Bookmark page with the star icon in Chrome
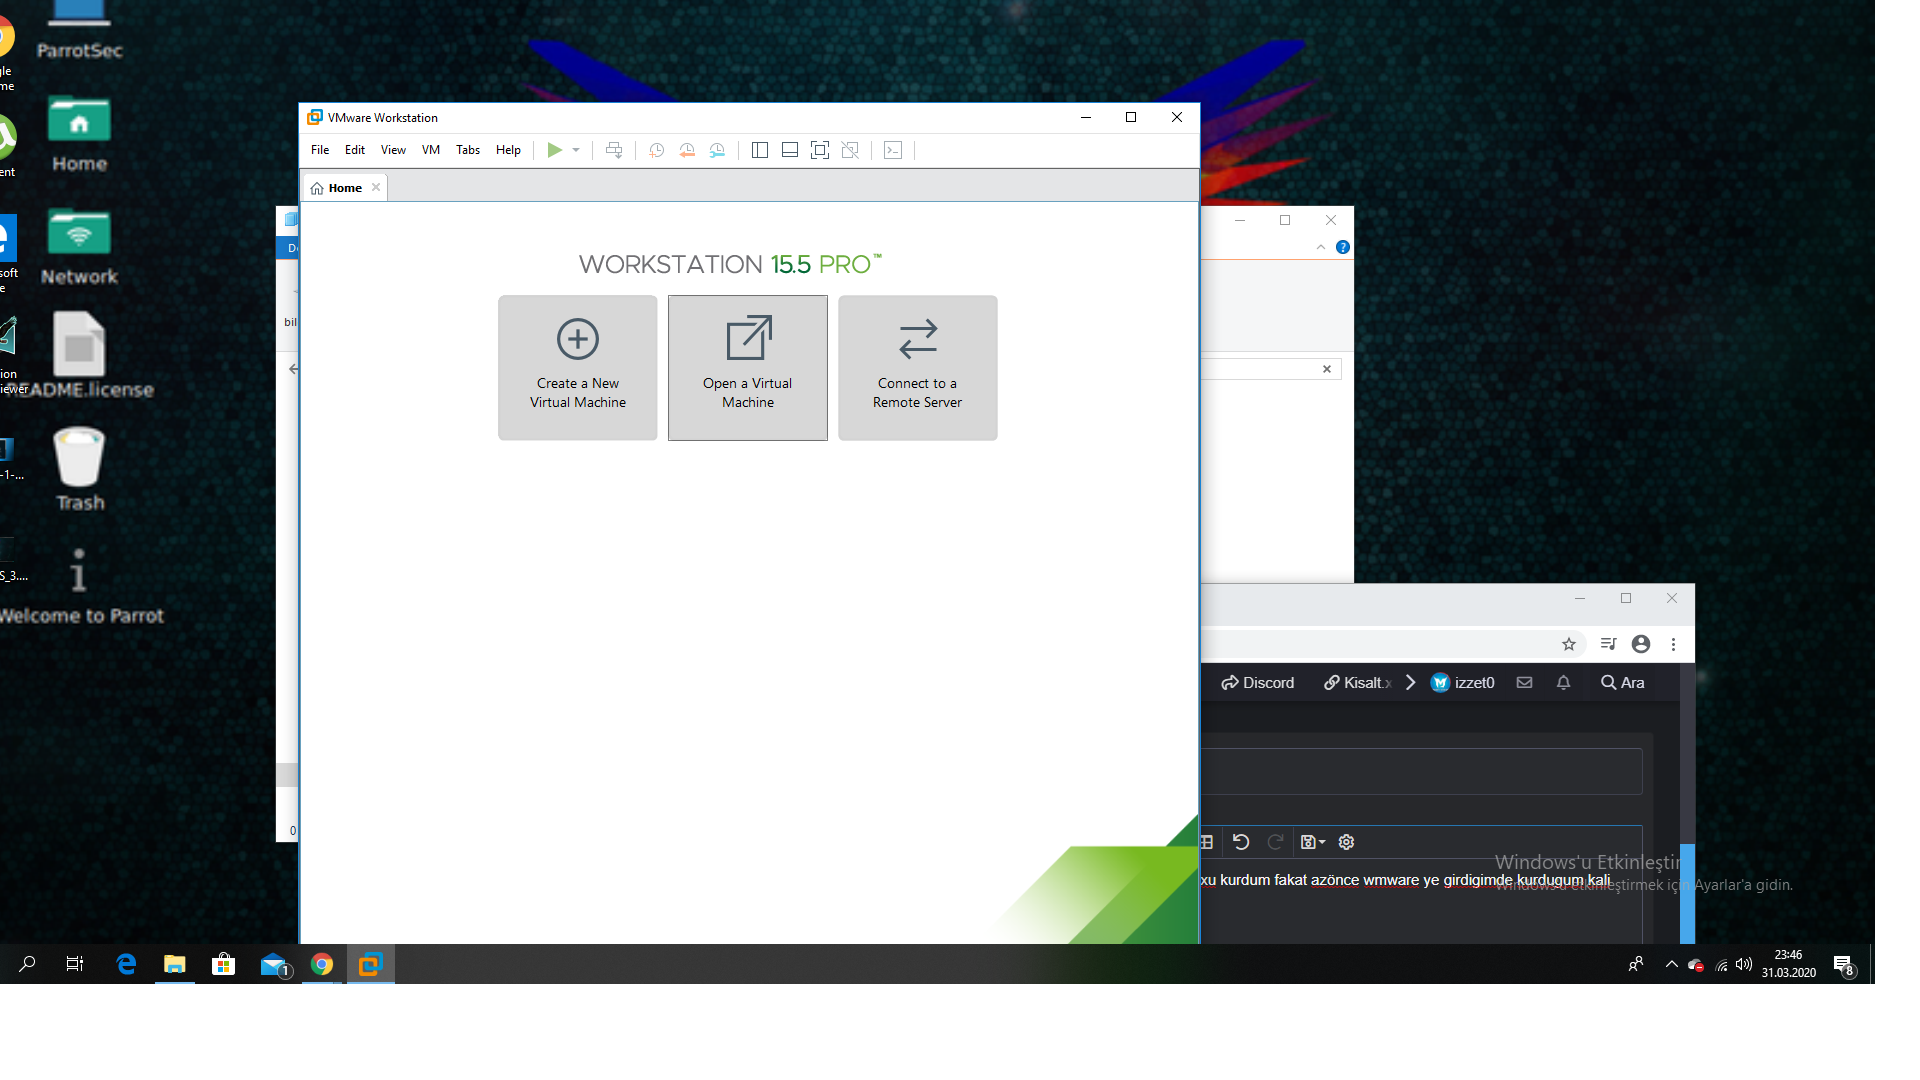 [1569, 644]
